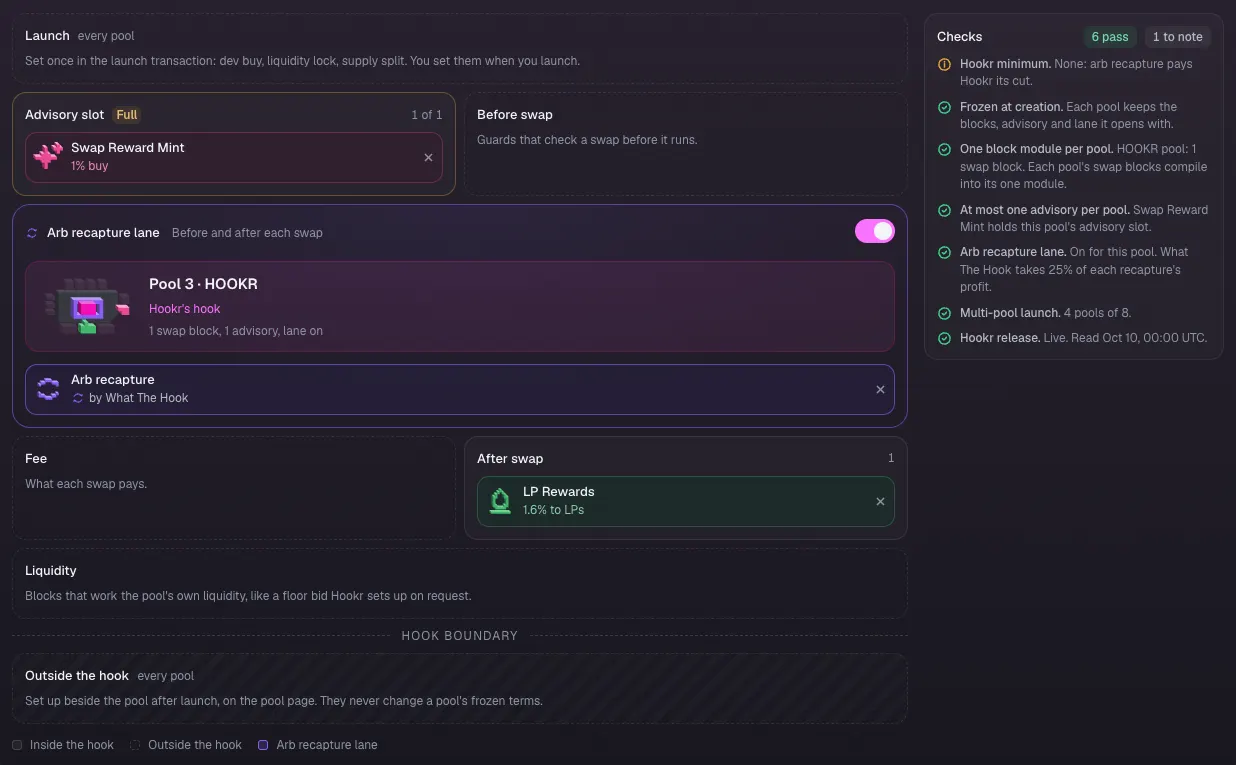
Task: Click the Pool 3 HOOKR pixel thumbnail
Action: (x=88, y=306)
